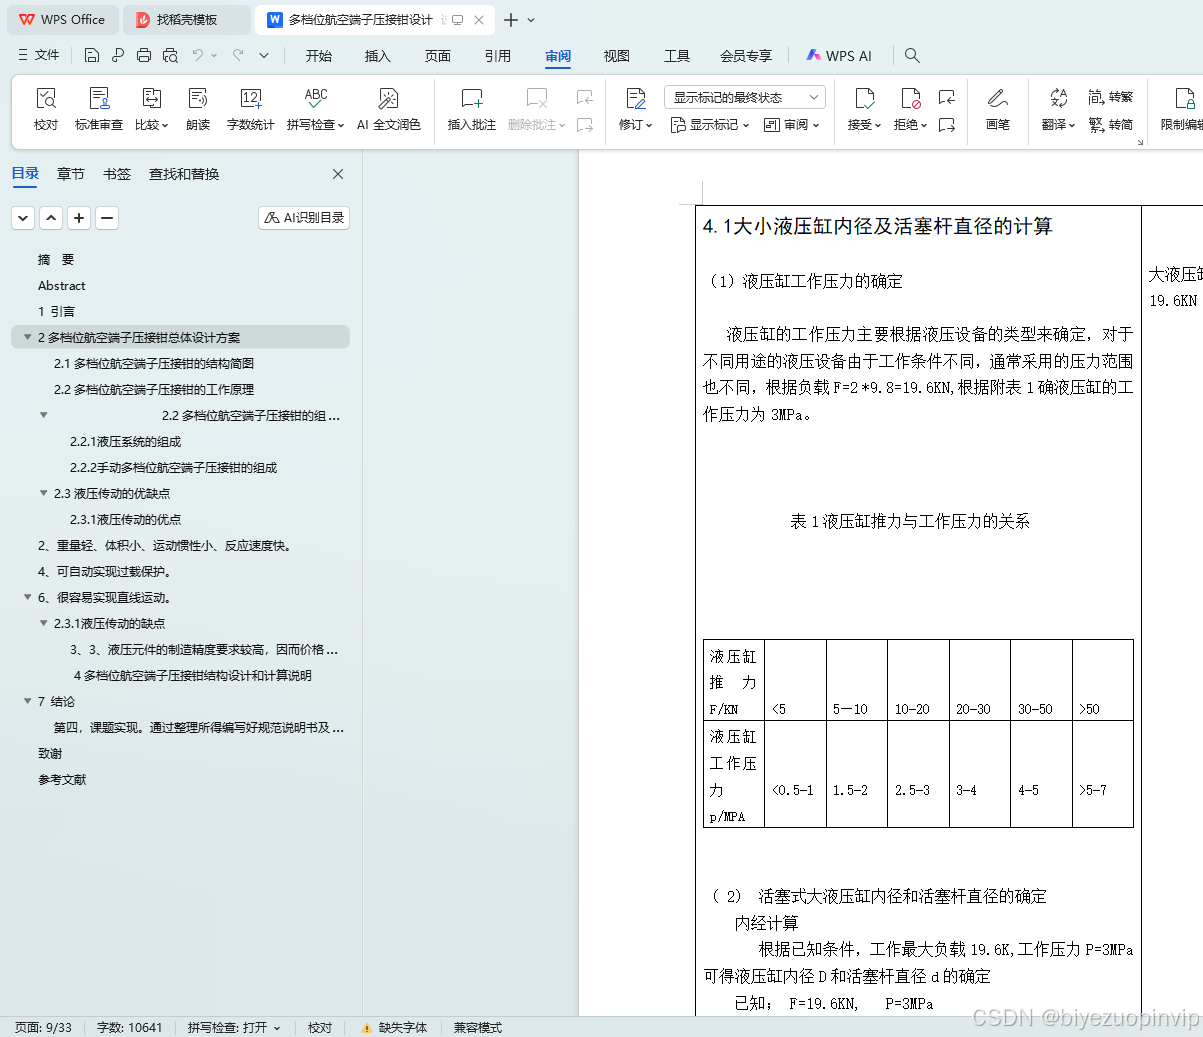Open the 会员专享 tab
This screenshot has height=1037, width=1203.
(x=746, y=56)
